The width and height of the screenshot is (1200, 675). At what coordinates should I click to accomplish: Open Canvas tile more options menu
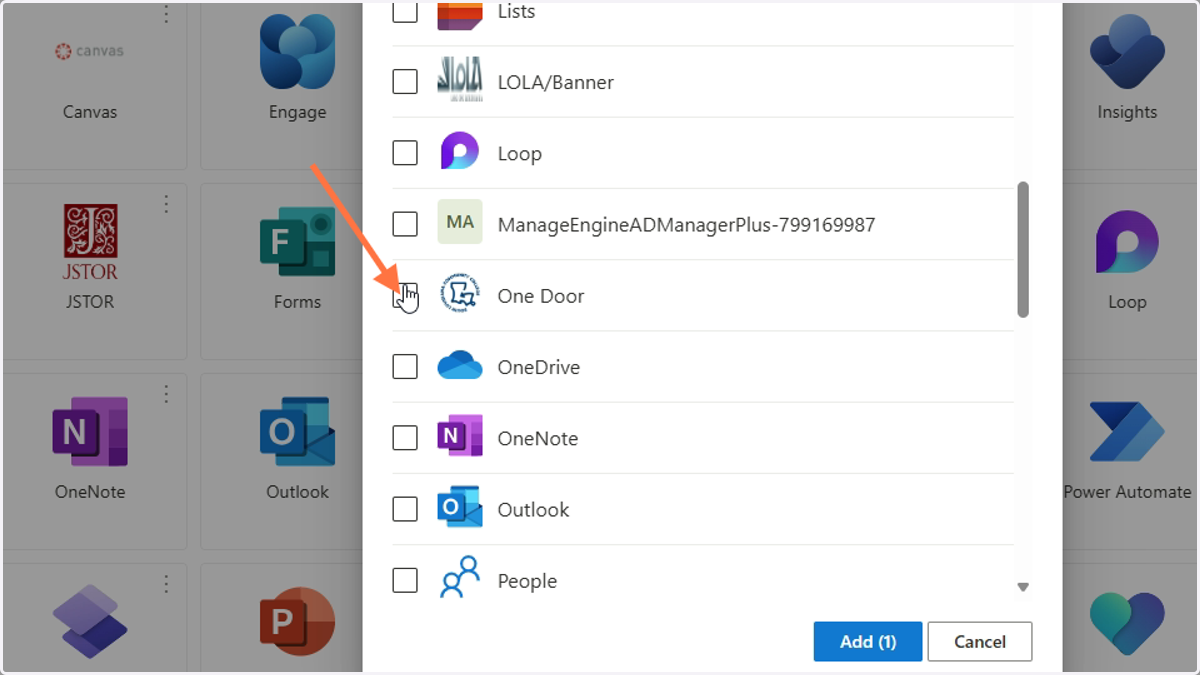tap(166, 14)
